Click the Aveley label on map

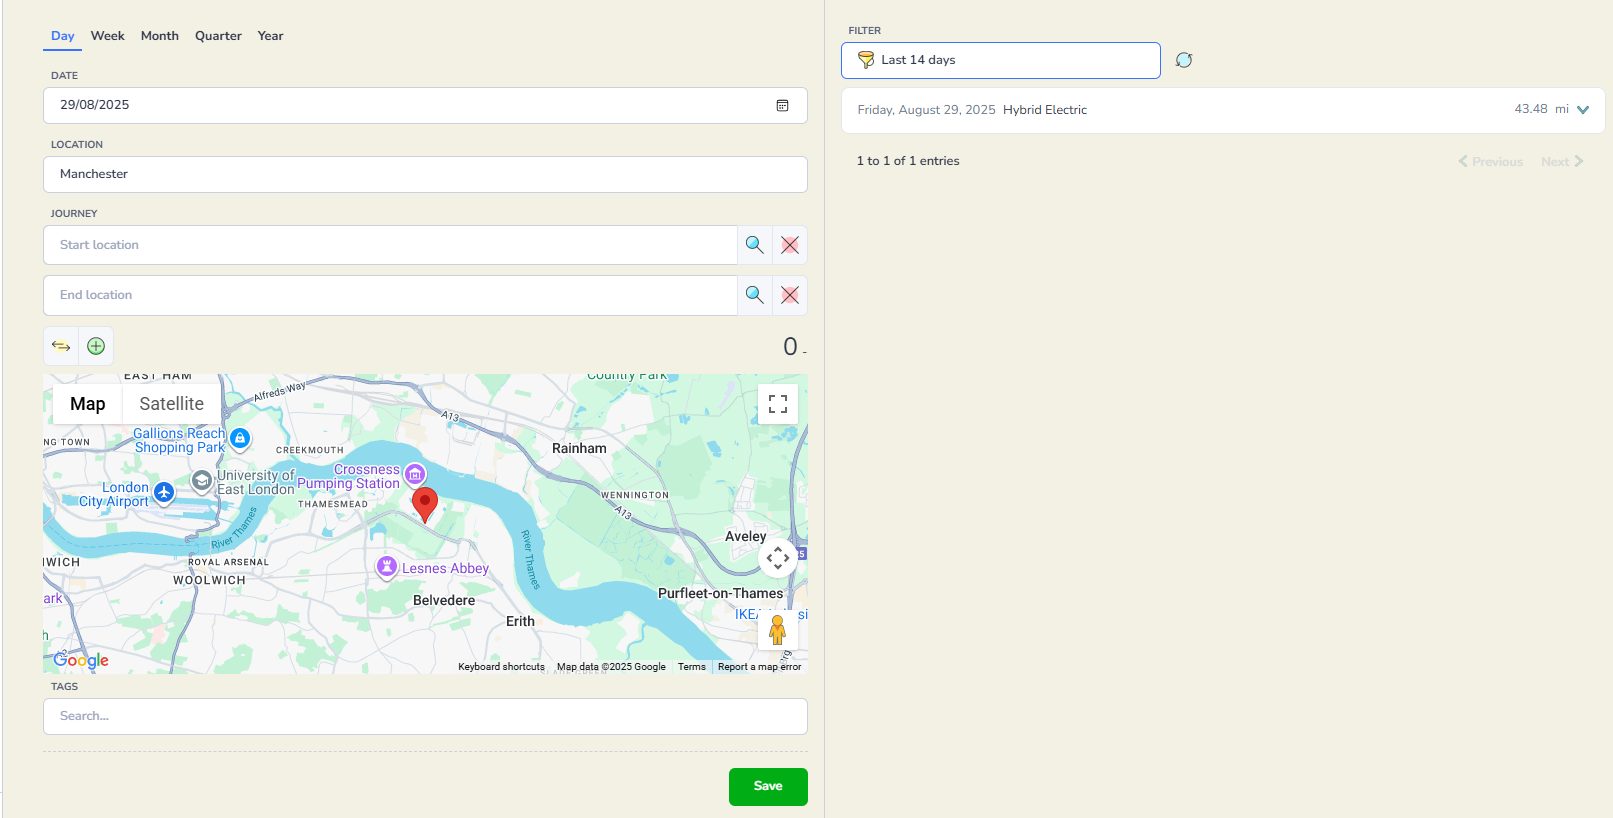click(745, 537)
